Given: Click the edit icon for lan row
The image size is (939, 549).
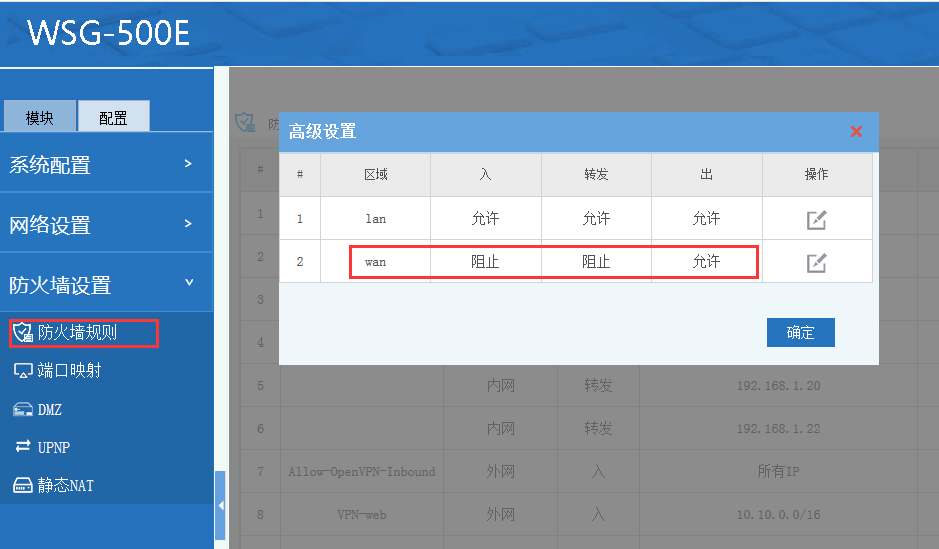Looking at the screenshot, I should (x=816, y=220).
